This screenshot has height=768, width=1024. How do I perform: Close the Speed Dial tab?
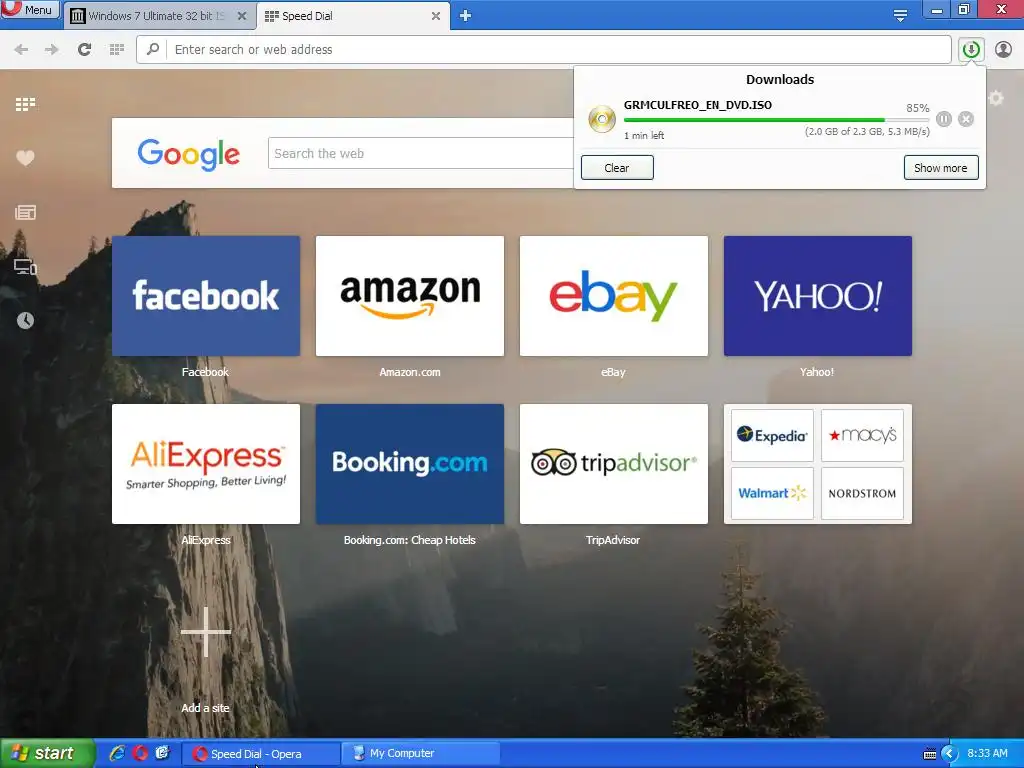point(436,16)
